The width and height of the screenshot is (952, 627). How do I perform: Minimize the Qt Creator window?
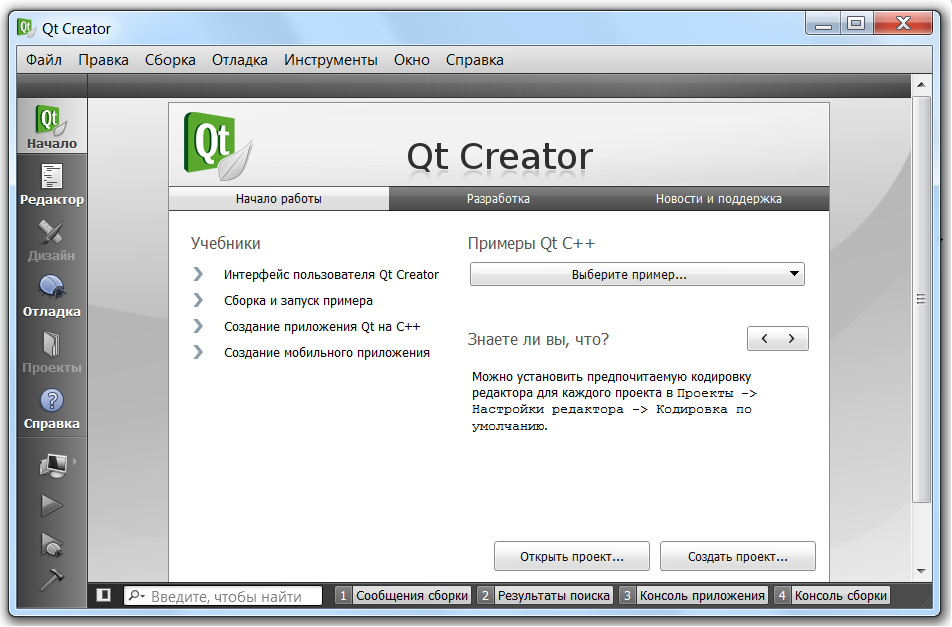824,24
